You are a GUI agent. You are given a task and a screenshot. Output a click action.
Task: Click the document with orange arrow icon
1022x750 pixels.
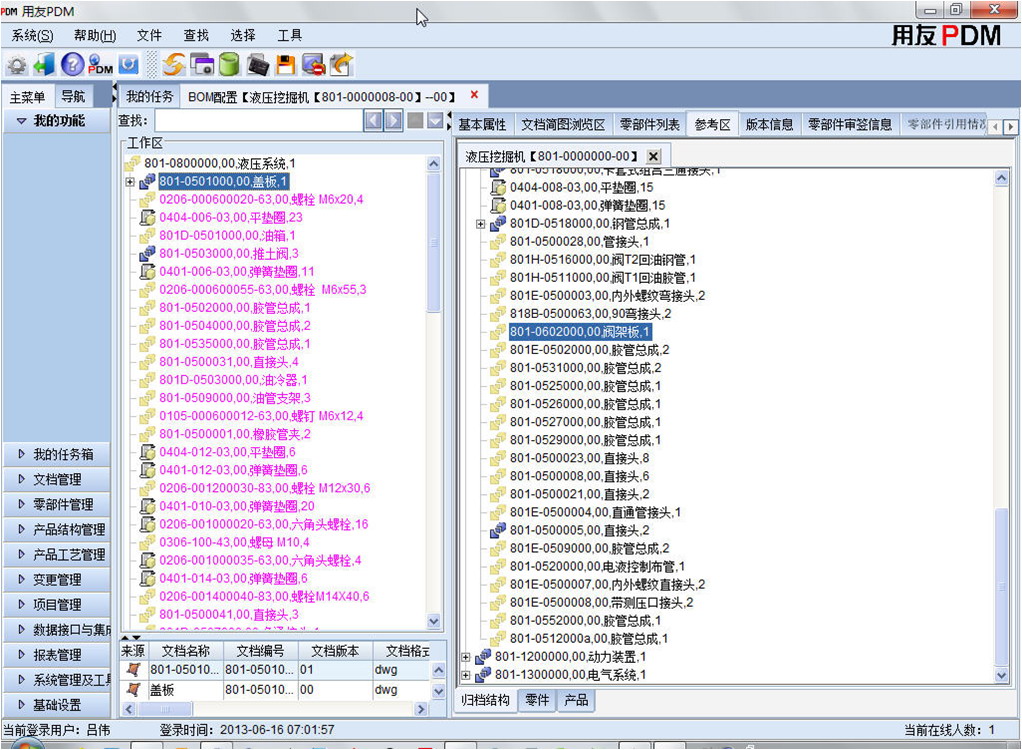coord(342,64)
